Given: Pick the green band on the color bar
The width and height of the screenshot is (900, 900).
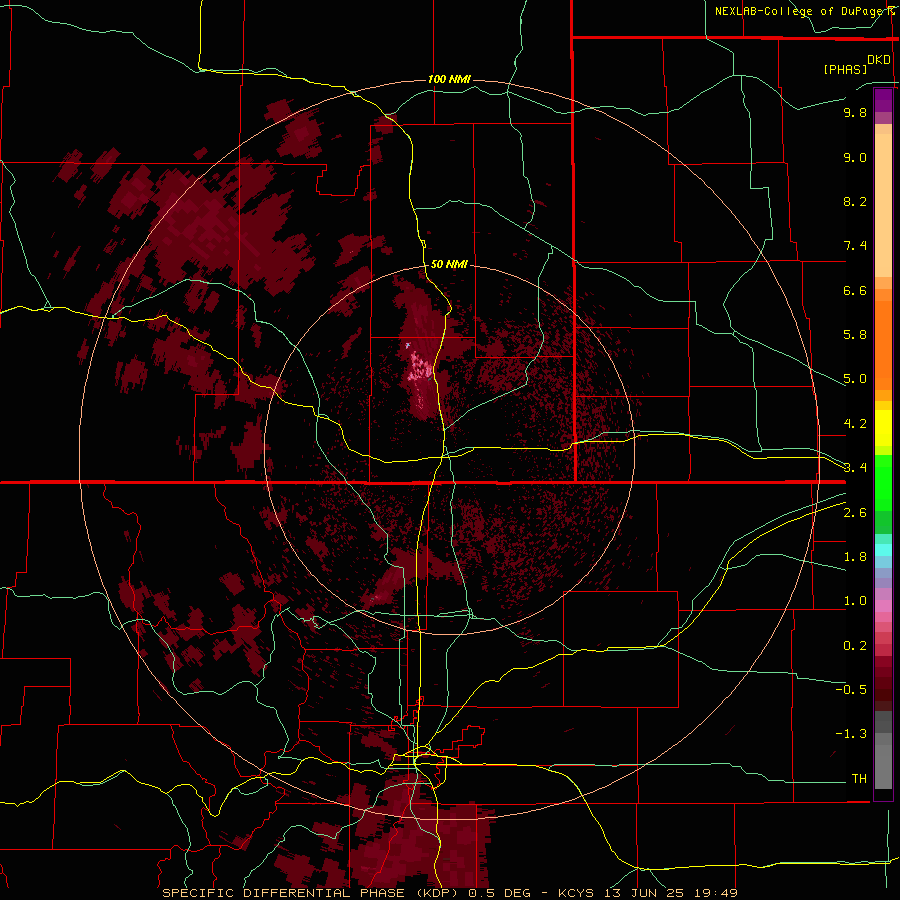Looking at the screenshot, I should click(x=883, y=483).
